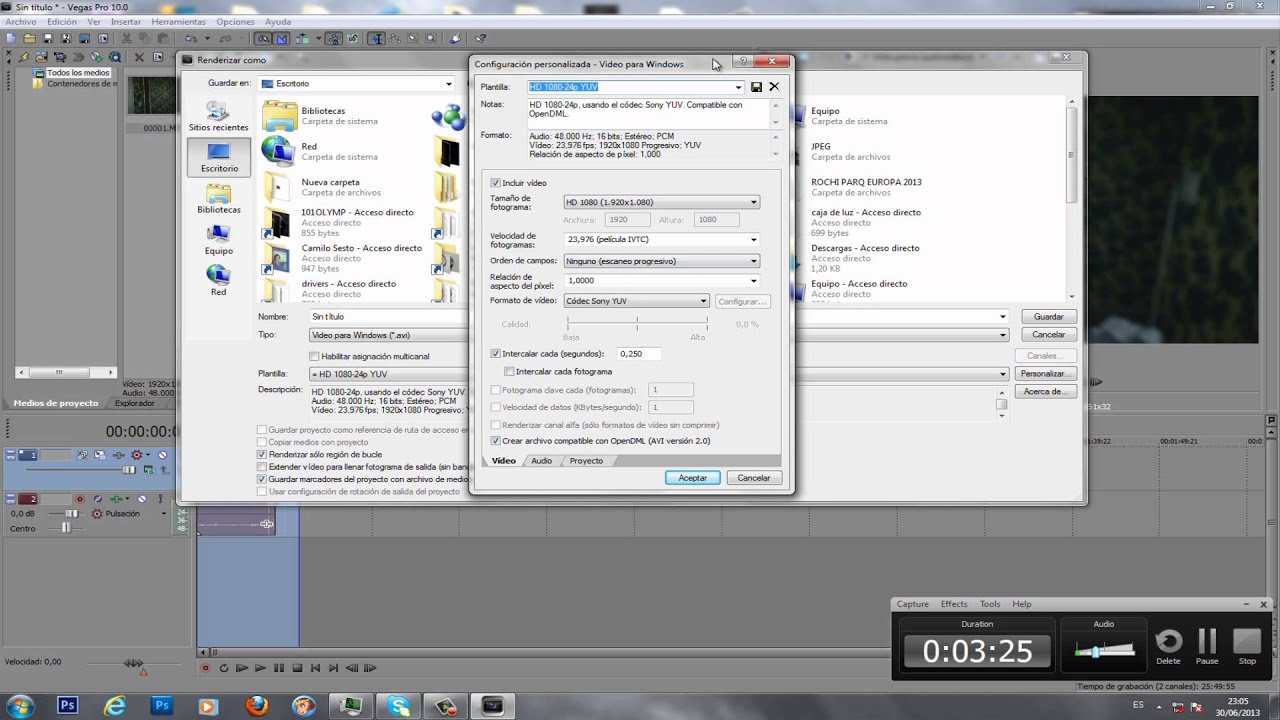Enable Intercalar cada fotograma checkbox
Image resolution: width=1280 pixels, height=720 pixels.
point(509,372)
